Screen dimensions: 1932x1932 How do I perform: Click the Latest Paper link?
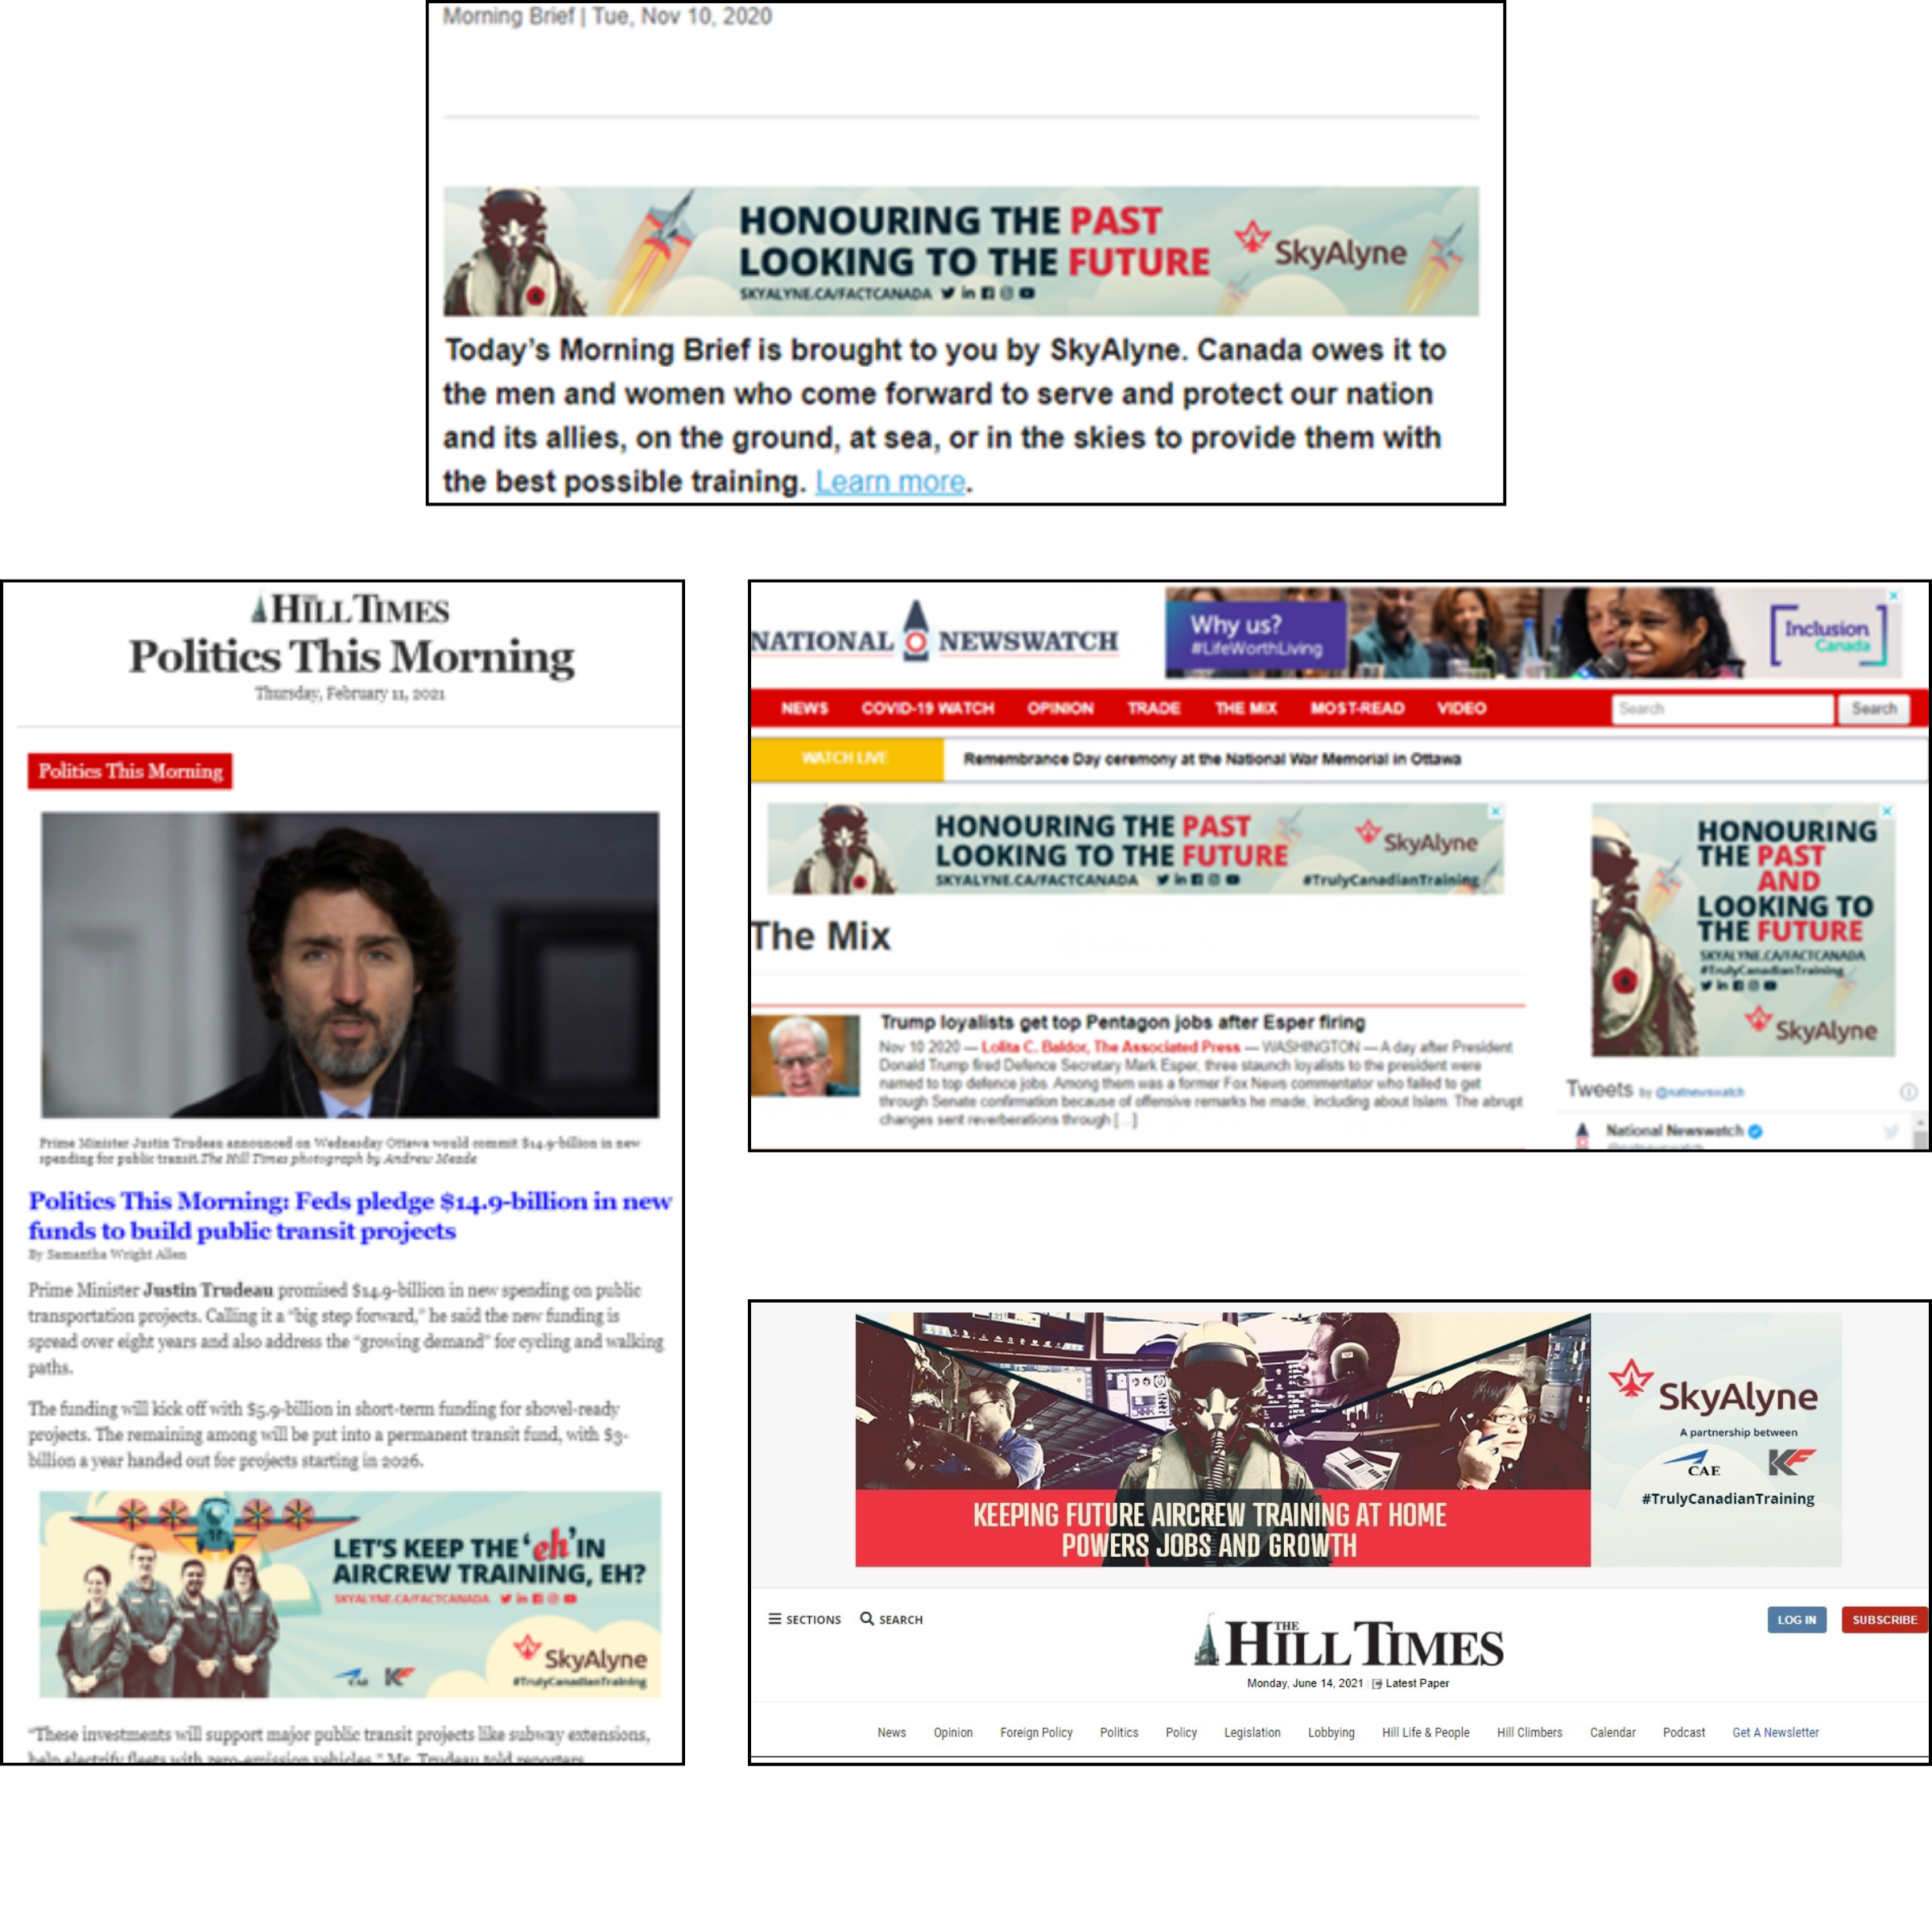coord(1410,1683)
